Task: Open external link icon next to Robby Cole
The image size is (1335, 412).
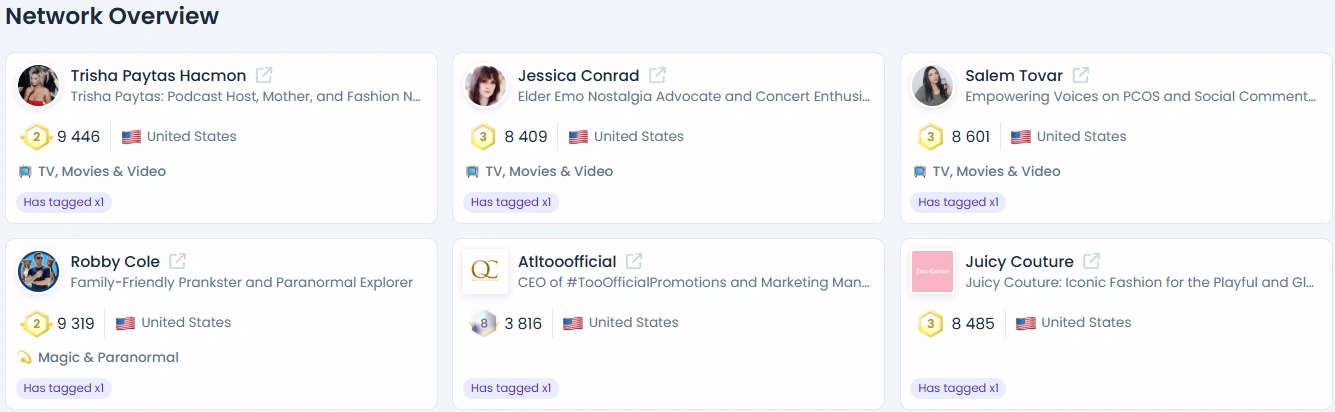Action: pyautogui.click(x=177, y=261)
